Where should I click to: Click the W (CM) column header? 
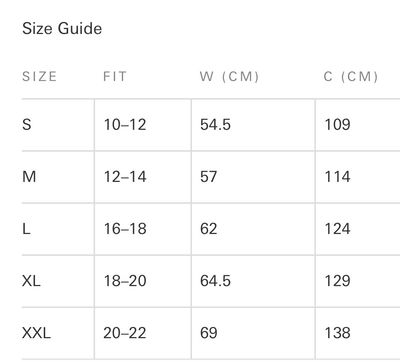coord(229,77)
